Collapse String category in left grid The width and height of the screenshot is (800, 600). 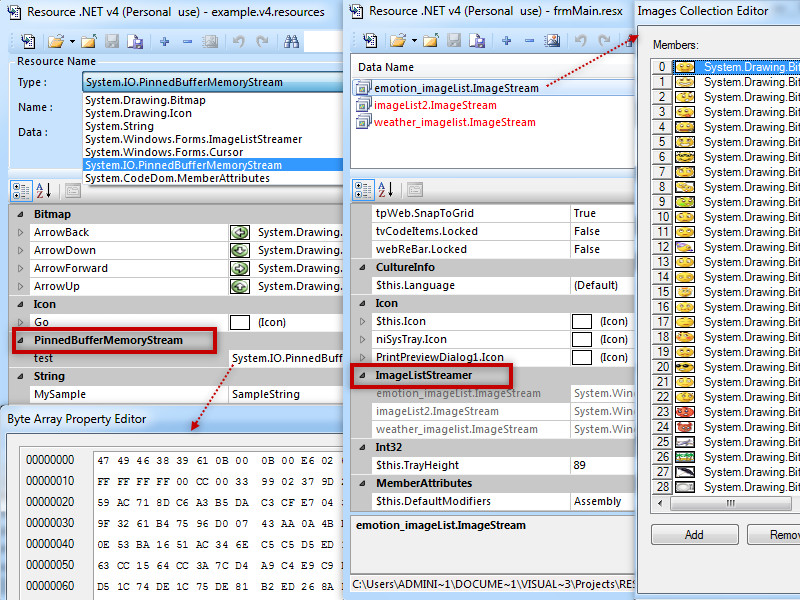[20, 376]
